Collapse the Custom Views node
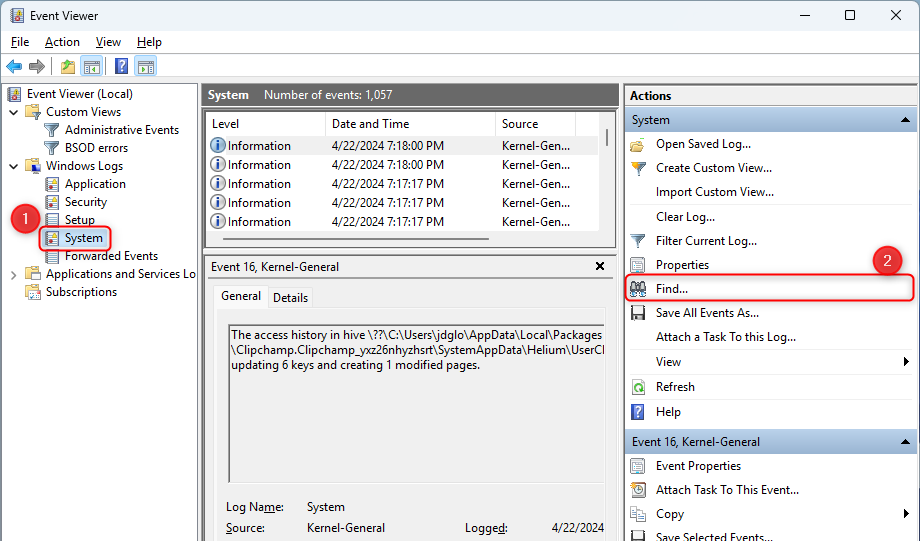 [14, 112]
